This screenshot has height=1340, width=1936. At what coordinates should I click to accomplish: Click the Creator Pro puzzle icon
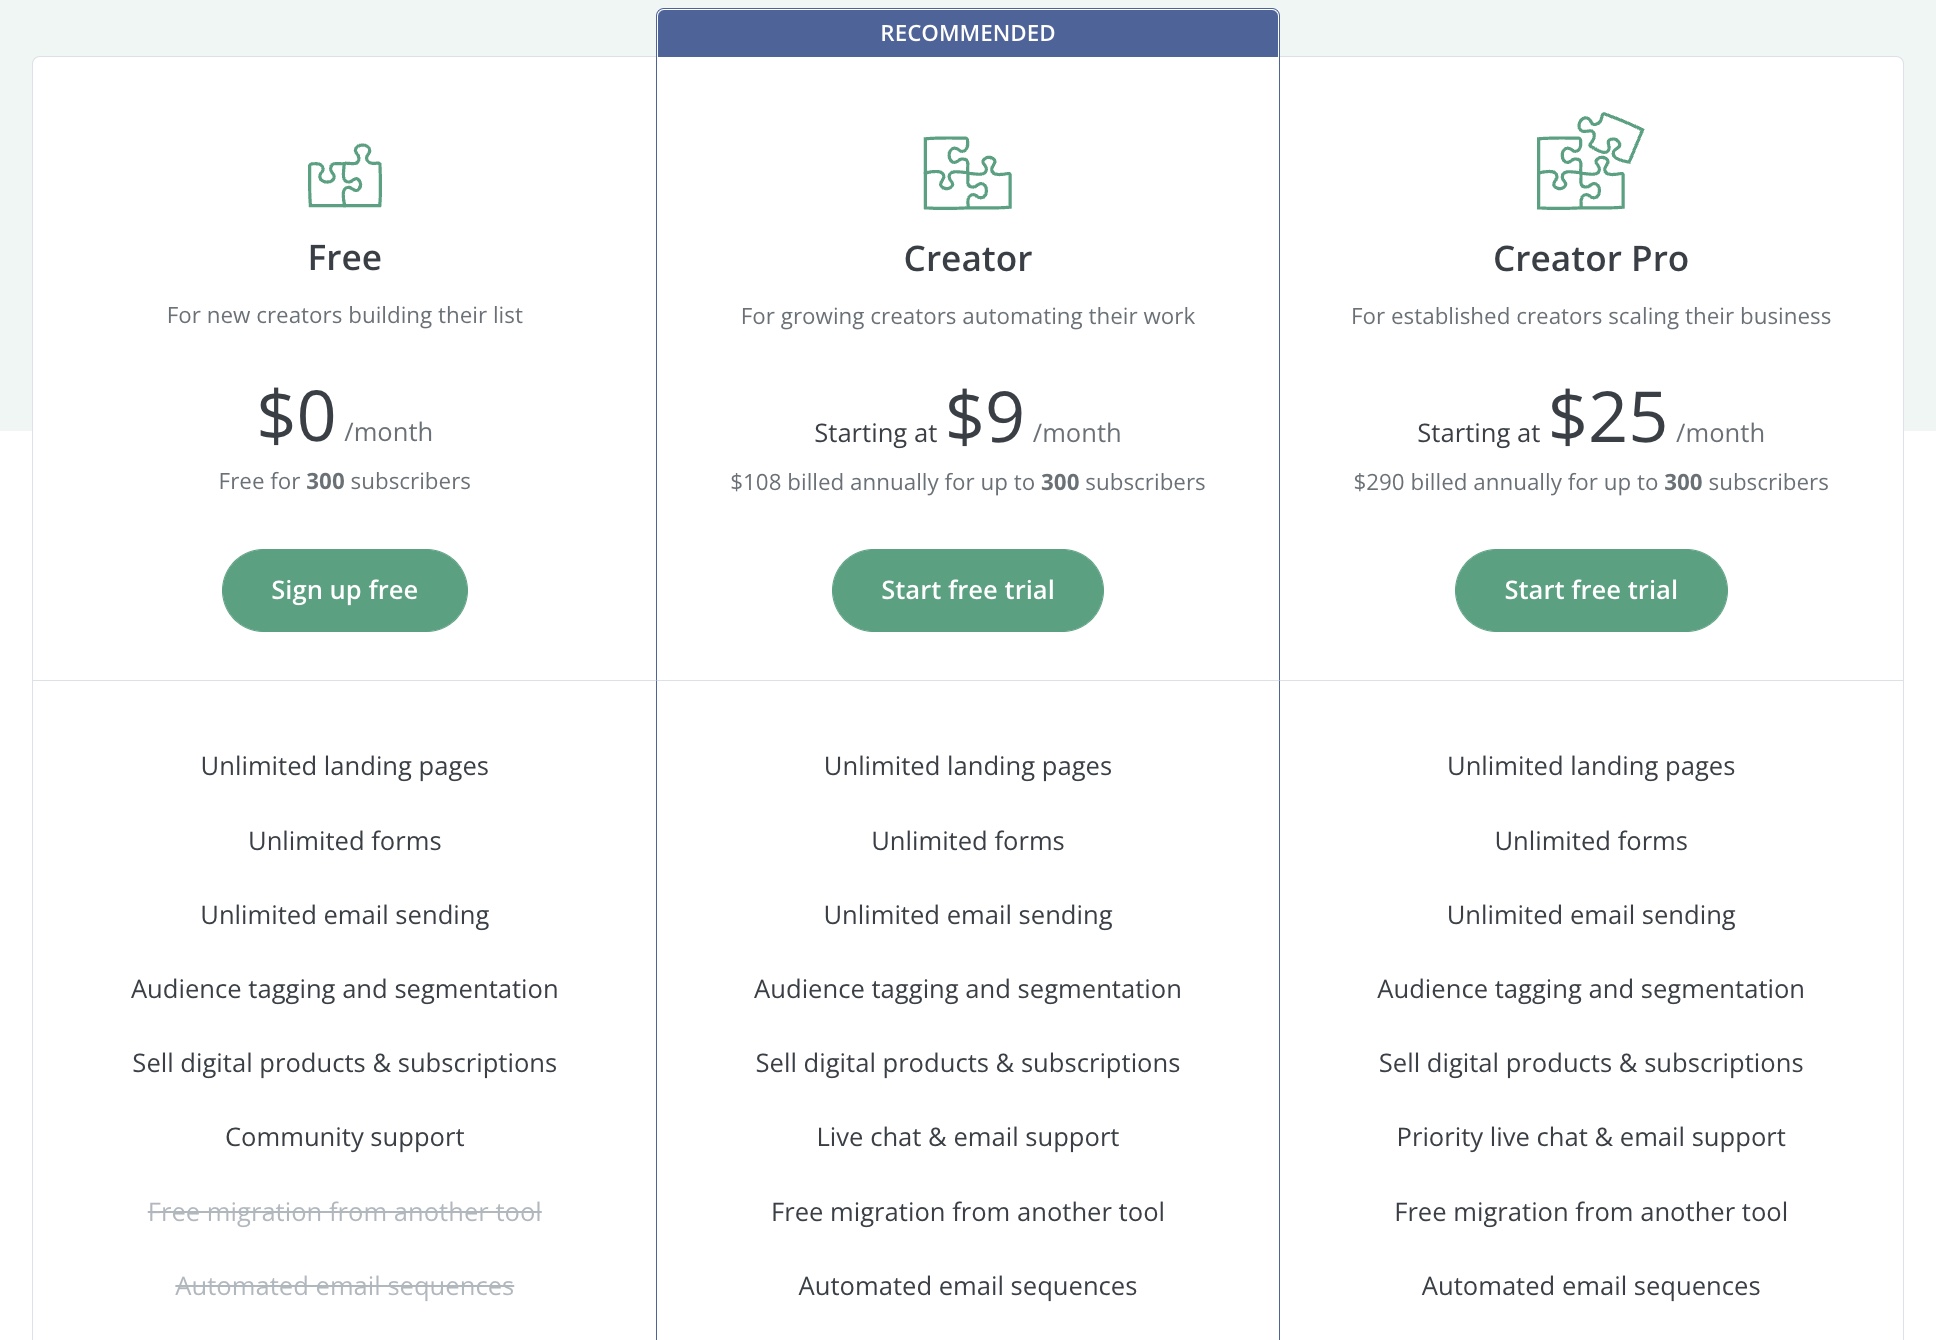tap(1590, 161)
